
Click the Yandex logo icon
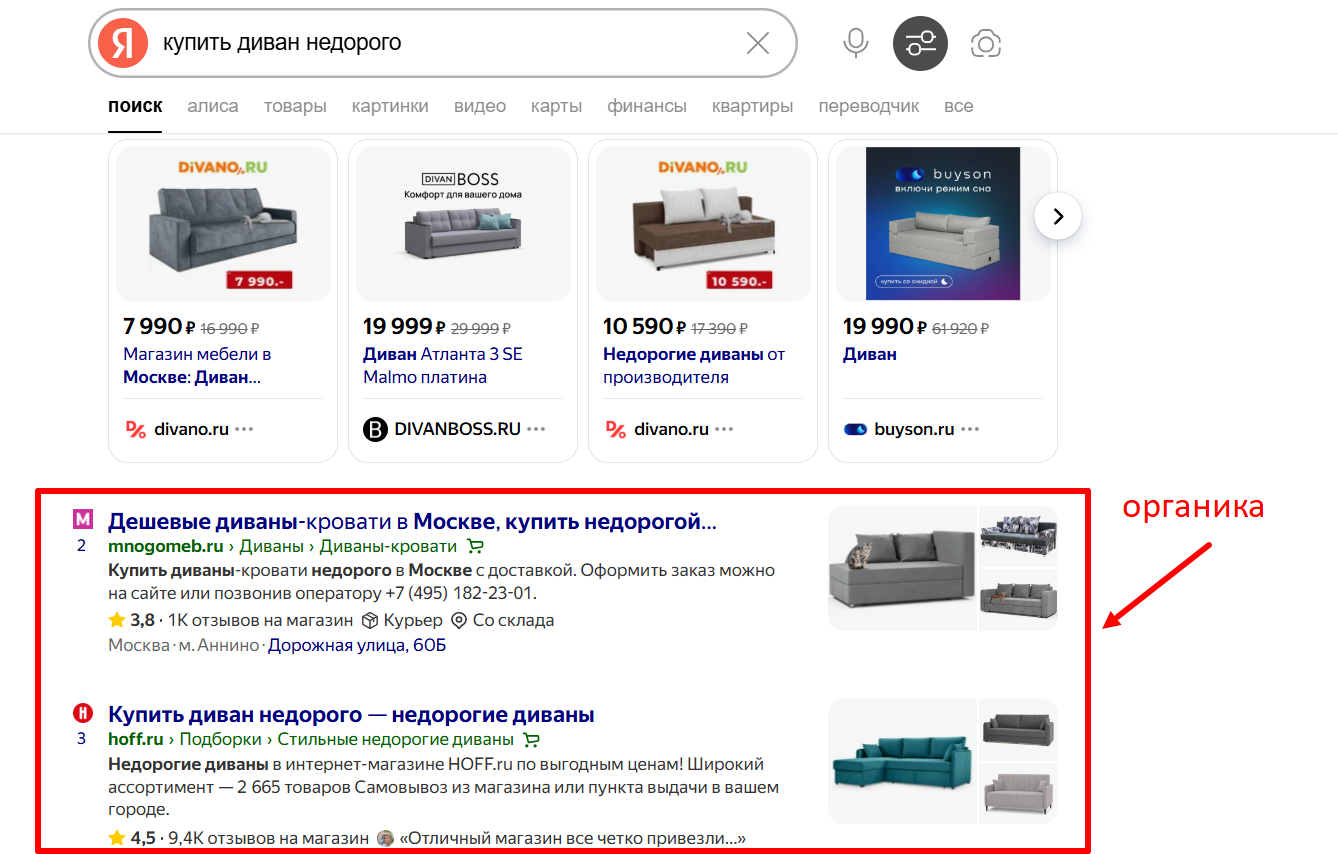click(123, 43)
